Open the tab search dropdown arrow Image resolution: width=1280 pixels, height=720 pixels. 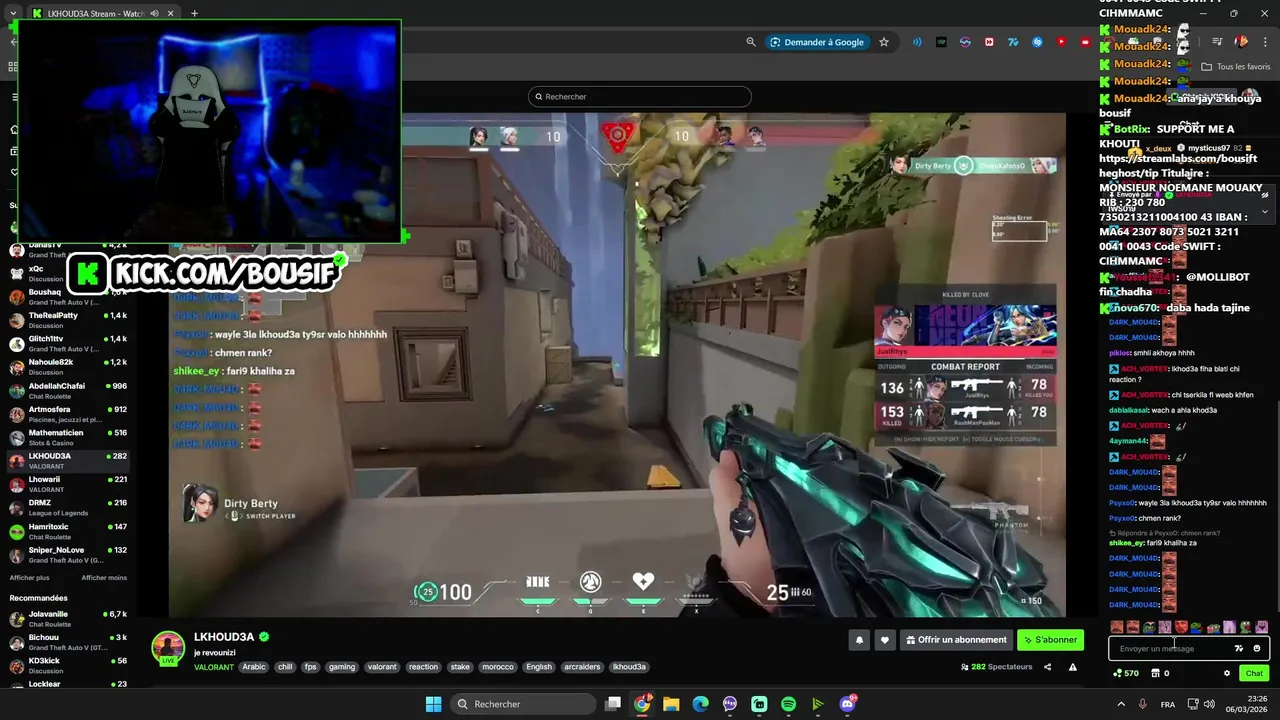13,13
